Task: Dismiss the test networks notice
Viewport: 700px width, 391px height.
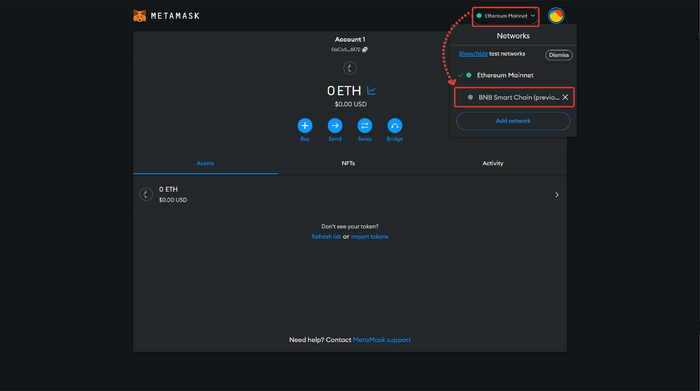Action: 558,55
